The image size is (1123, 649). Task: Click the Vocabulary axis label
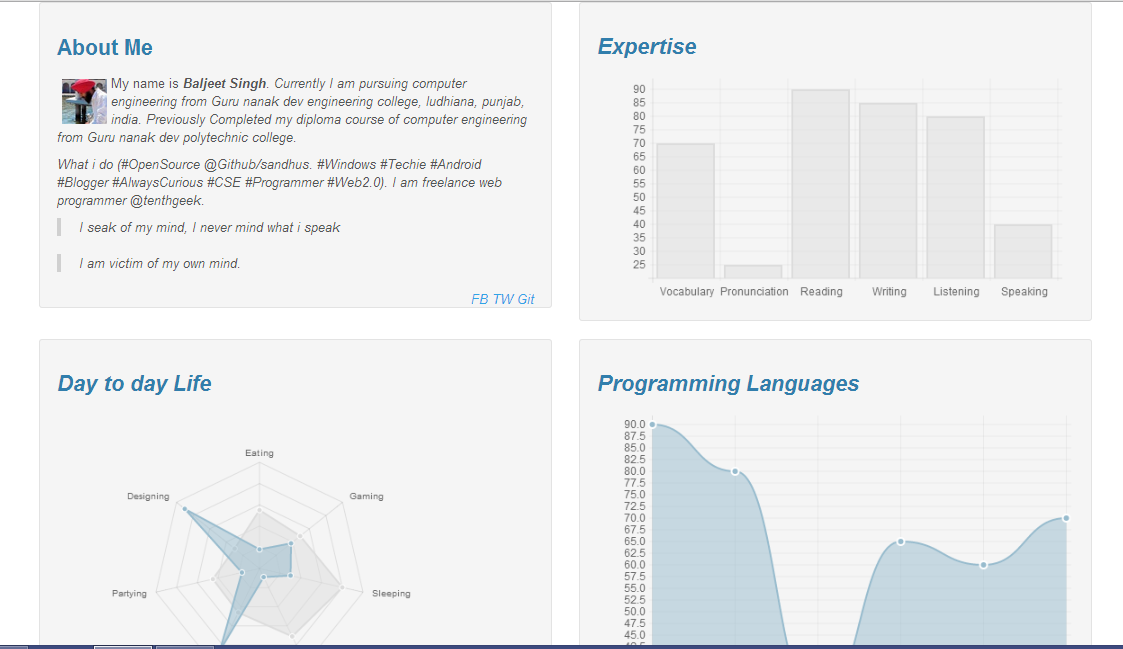click(687, 292)
